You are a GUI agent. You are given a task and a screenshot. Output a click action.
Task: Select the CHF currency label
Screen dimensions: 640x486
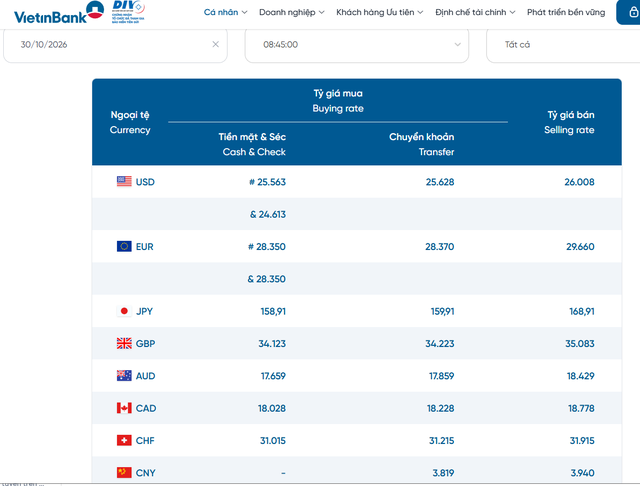pyautogui.click(x=145, y=441)
